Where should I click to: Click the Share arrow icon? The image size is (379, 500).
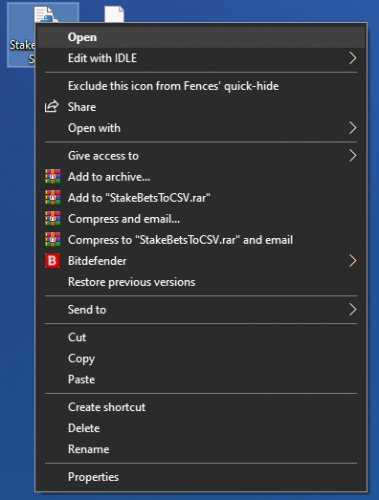click(x=52, y=107)
